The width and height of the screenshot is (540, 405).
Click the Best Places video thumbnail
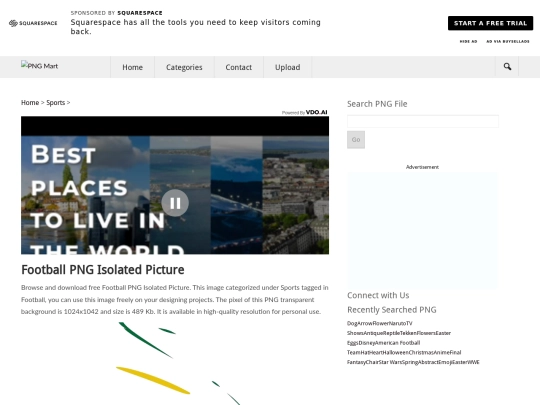175,185
